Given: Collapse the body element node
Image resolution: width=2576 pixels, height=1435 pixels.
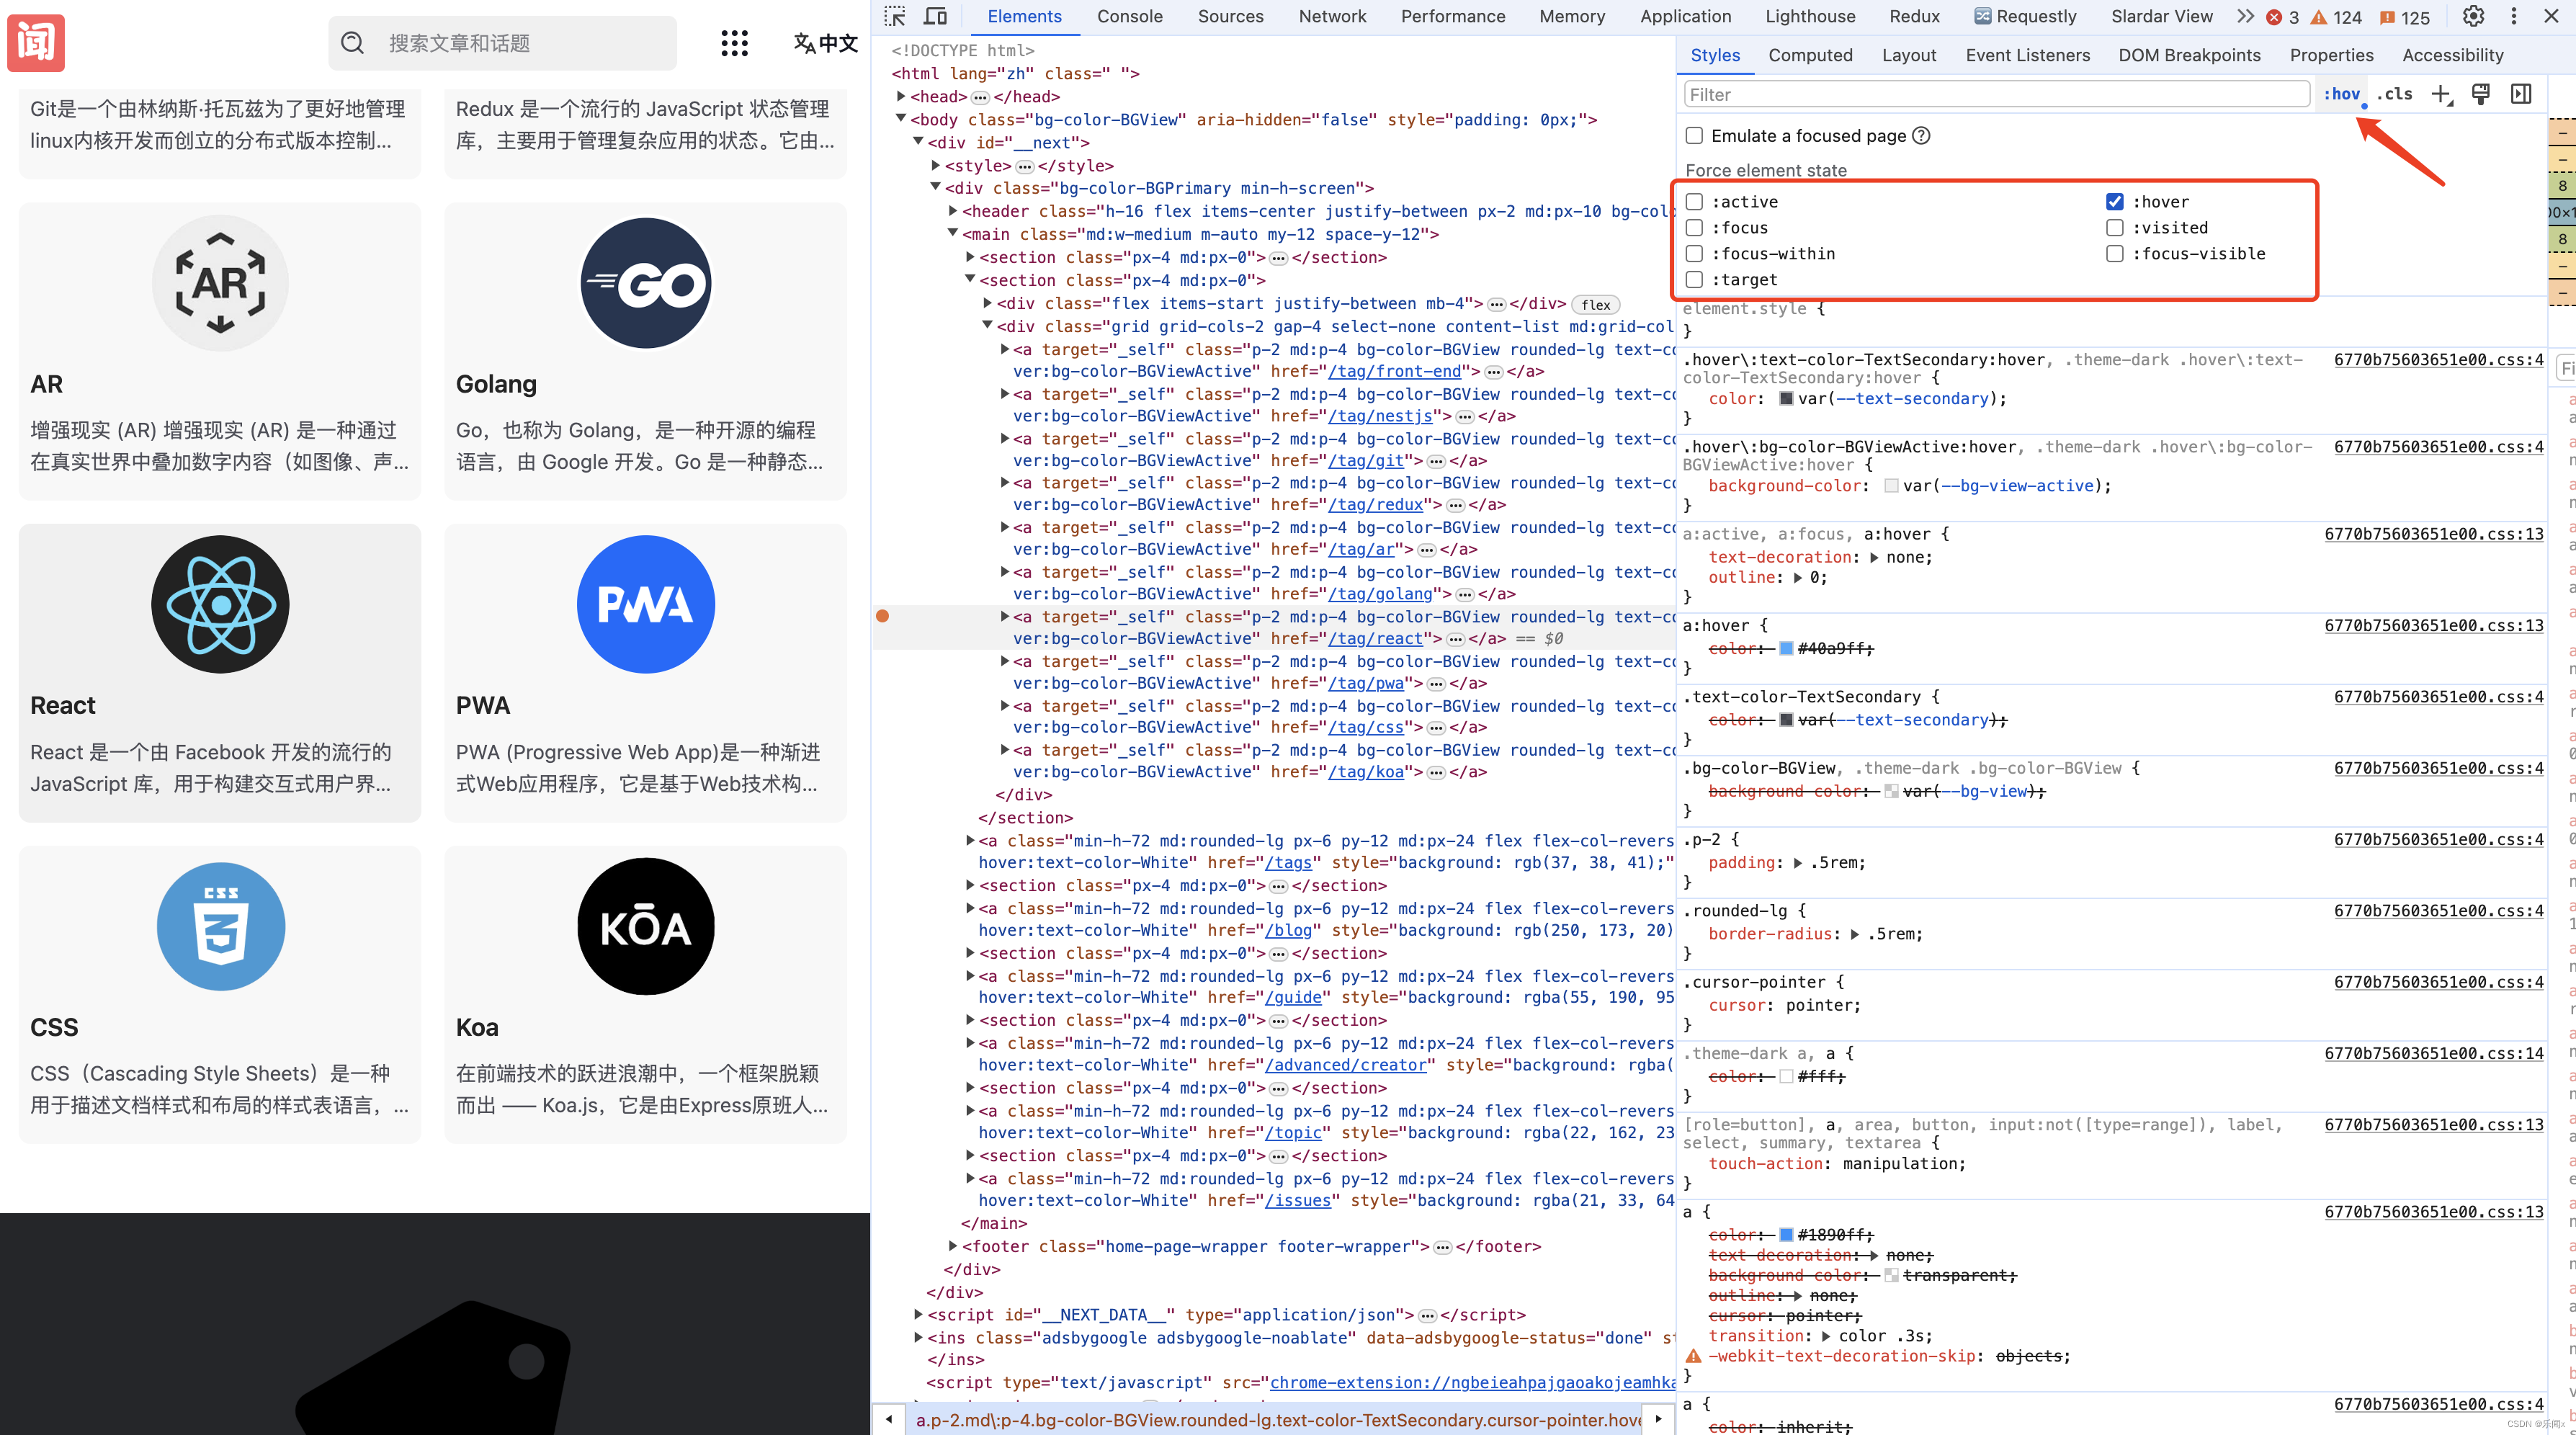Looking at the screenshot, I should pyautogui.click(x=901, y=119).
